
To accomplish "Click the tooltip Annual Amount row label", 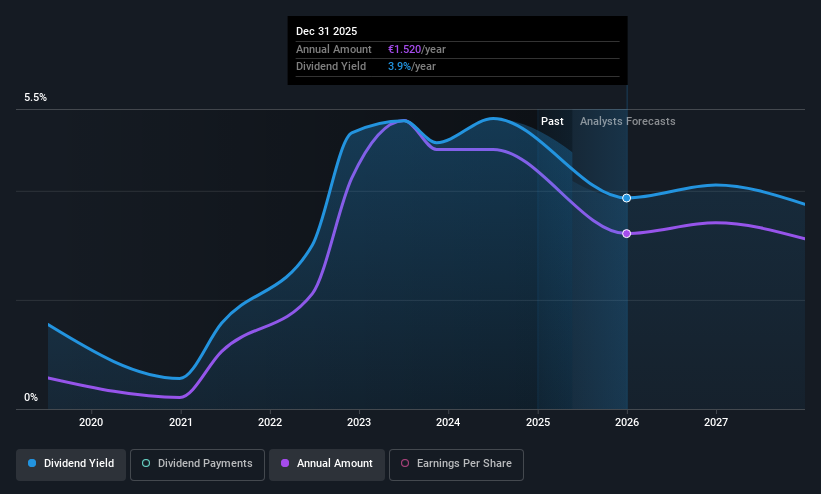I will (x=334, y=49).
